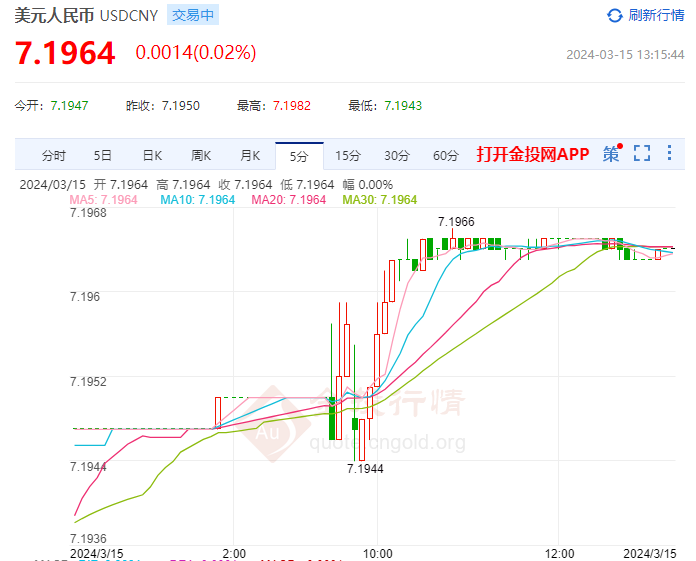Image resolution: width=696 pixels, height=561 pixels.
Task: Click the MA5: 7.1964 legend label
Action: (x=103, y=200)
